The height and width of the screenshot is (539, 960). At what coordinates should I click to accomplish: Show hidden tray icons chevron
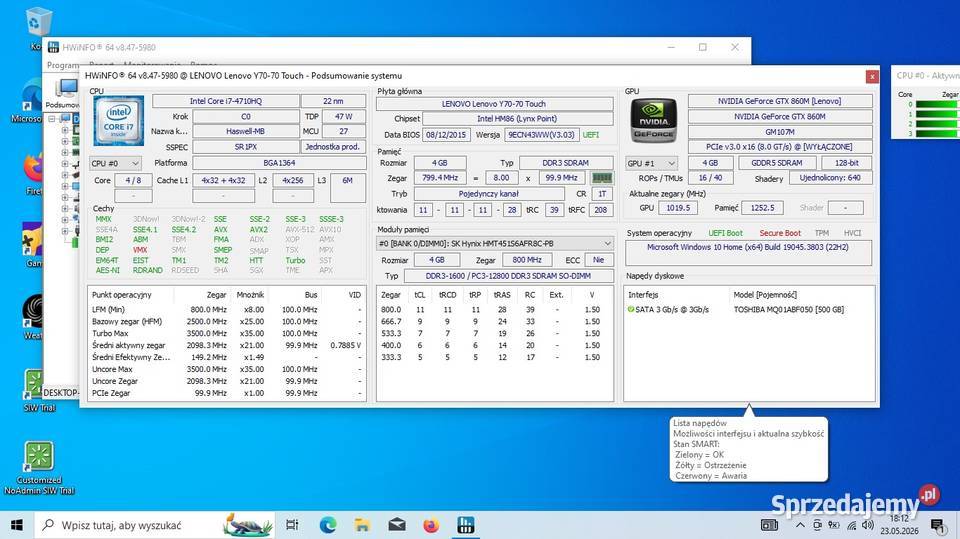pyautogui.click(x=800, y=525)
